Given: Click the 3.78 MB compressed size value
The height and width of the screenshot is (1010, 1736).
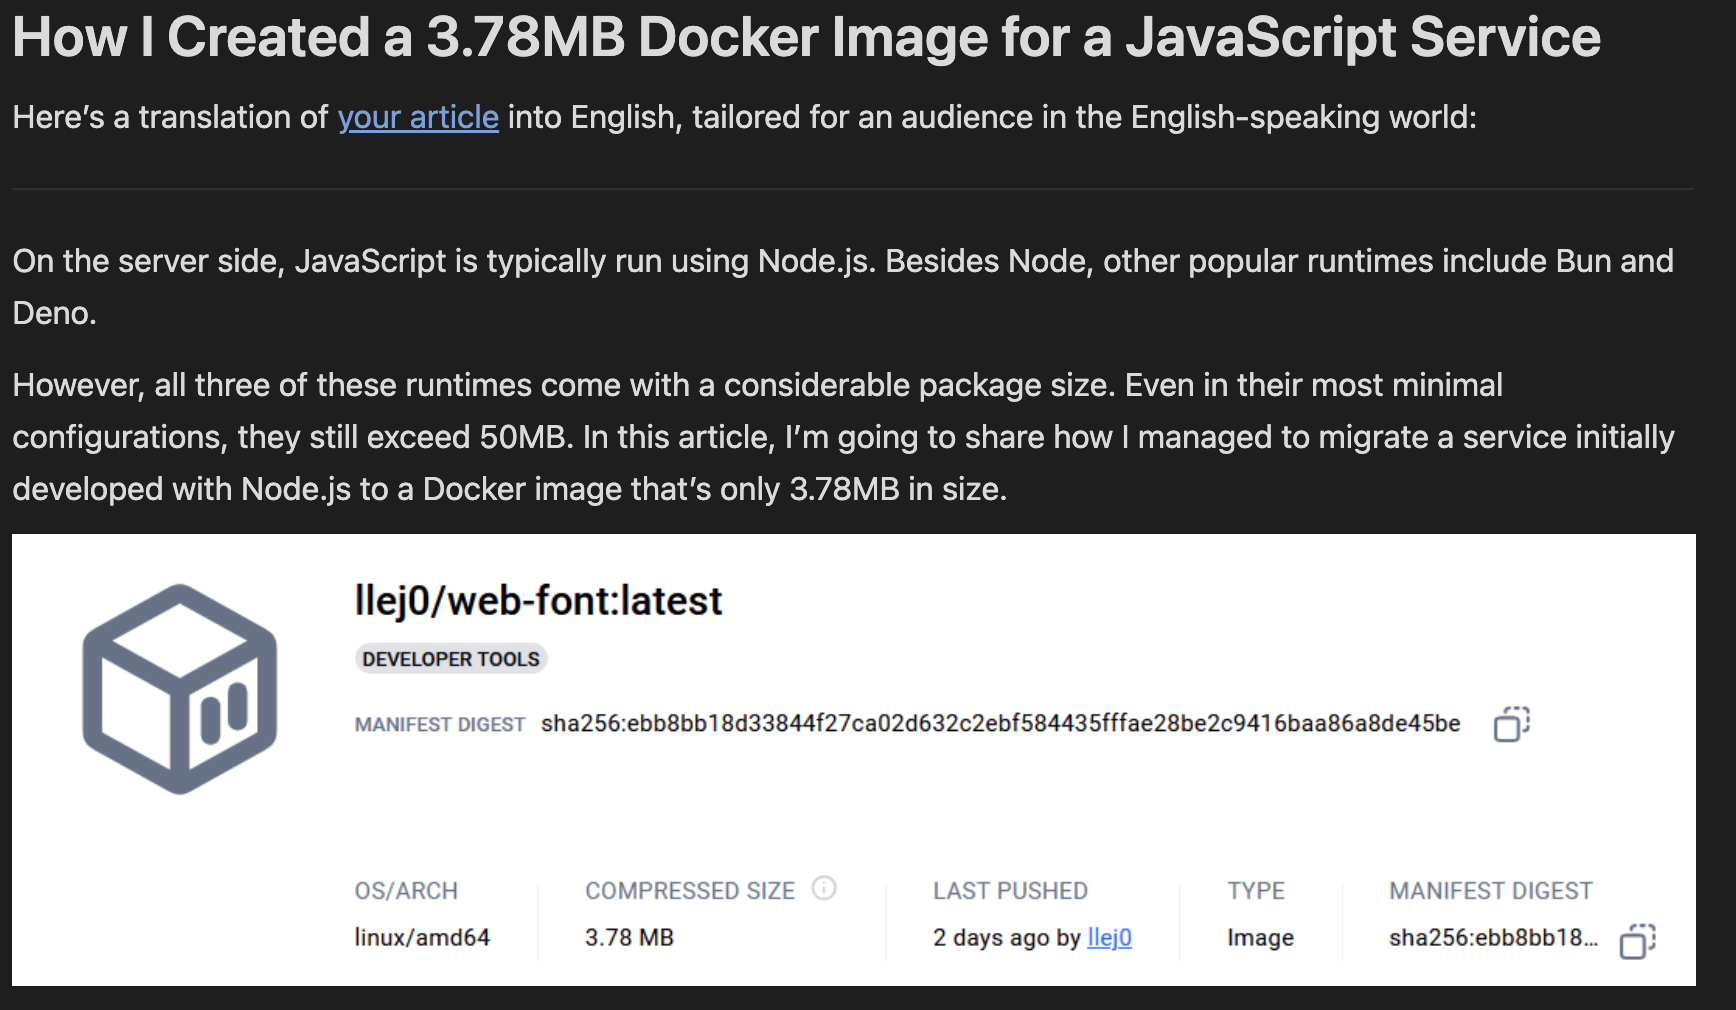Looking at the screenshot, I should point(629,938).
